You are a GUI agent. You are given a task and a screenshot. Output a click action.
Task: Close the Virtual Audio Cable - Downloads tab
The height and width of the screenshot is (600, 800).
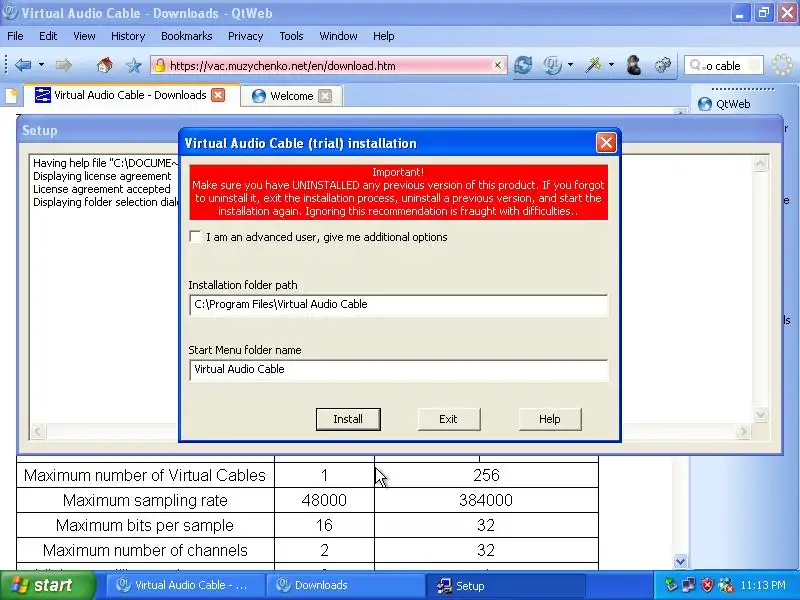tap(218, 95)
